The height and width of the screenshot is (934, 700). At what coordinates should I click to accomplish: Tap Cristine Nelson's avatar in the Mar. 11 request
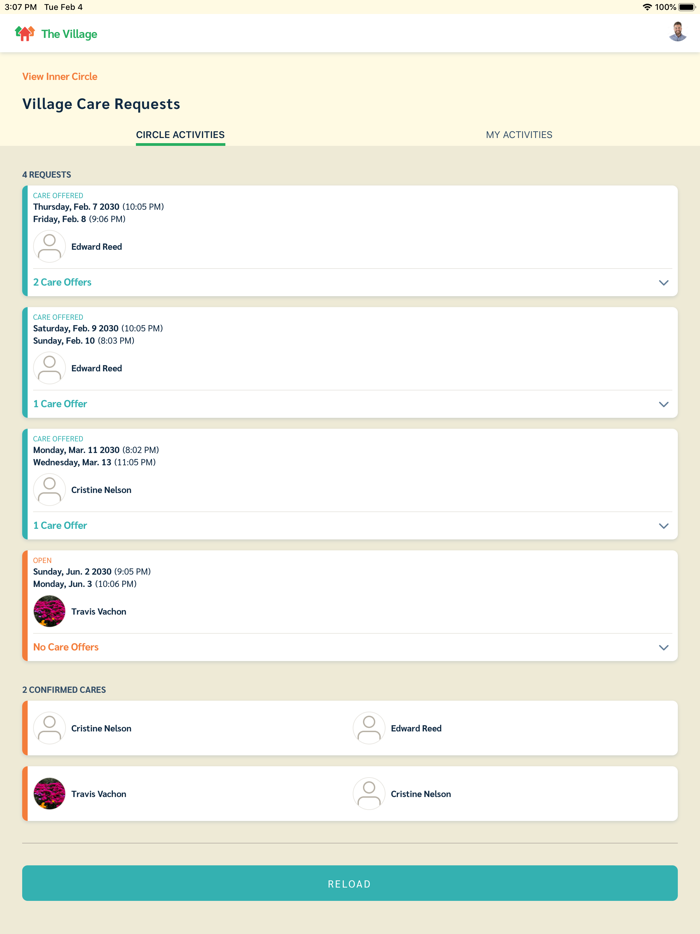49,490
